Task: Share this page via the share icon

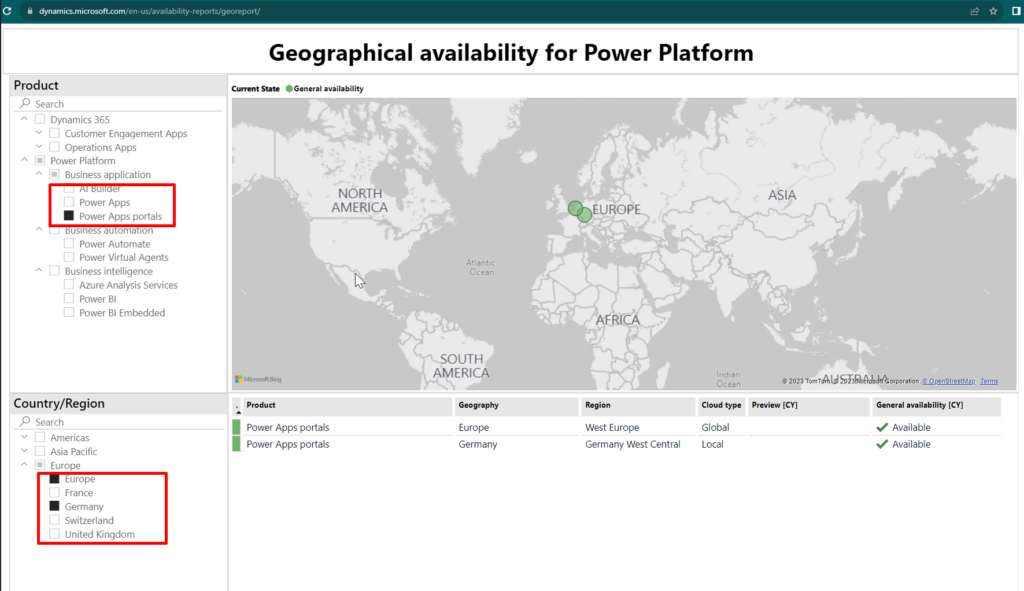Action: tap(974, 11)
